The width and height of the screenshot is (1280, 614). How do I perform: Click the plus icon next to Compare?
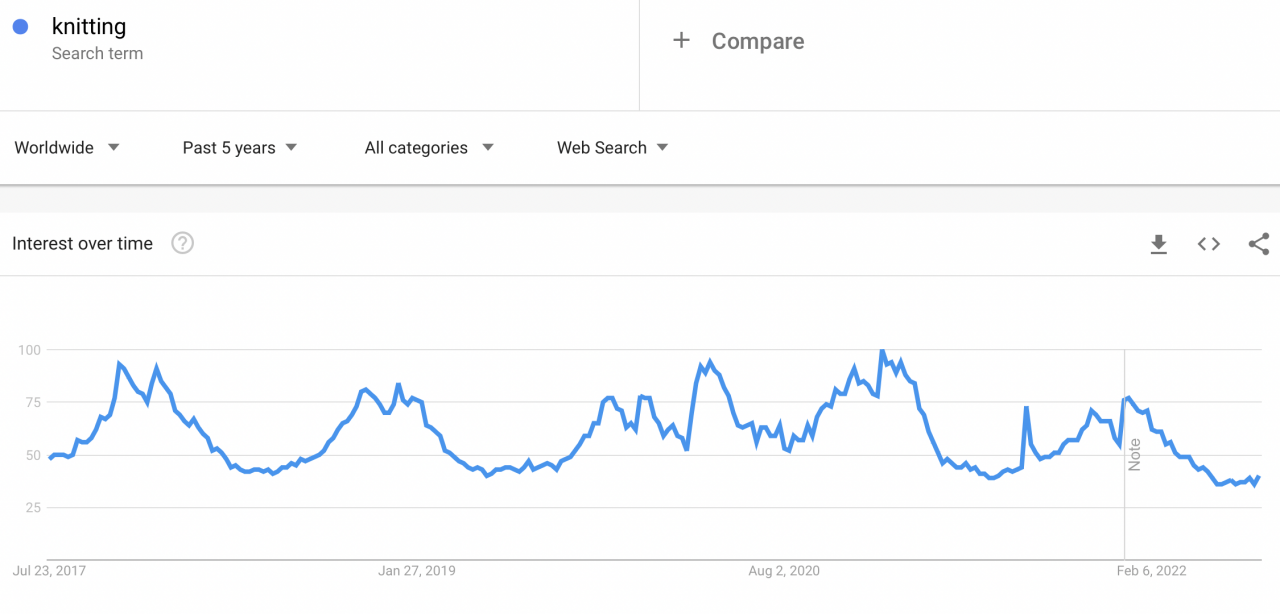coord(681,40)
